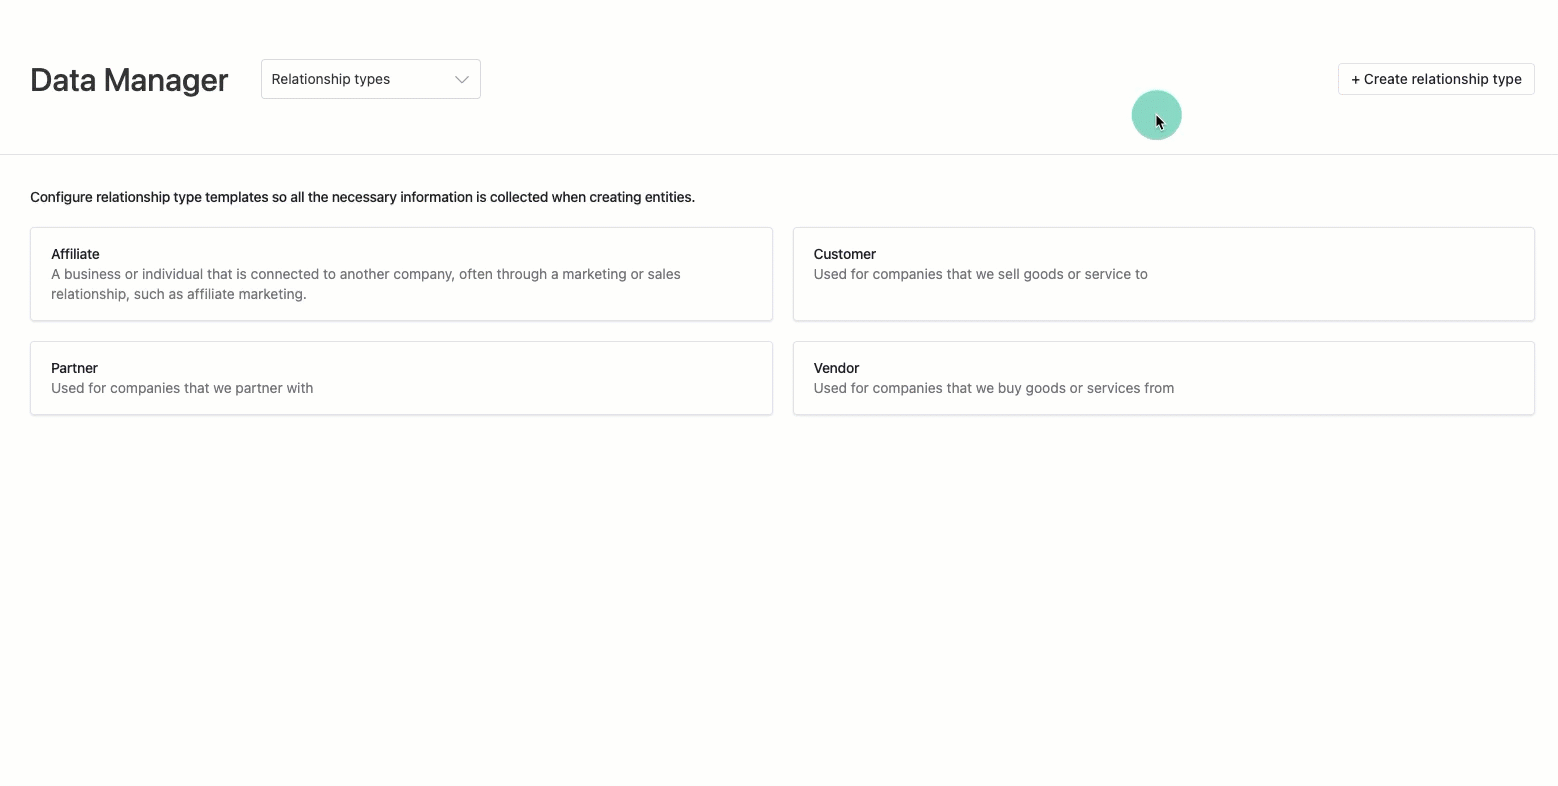The image size is (1558, 786).
Task: Select the Vendor relationship type
Action: [x=1163, y=378]
